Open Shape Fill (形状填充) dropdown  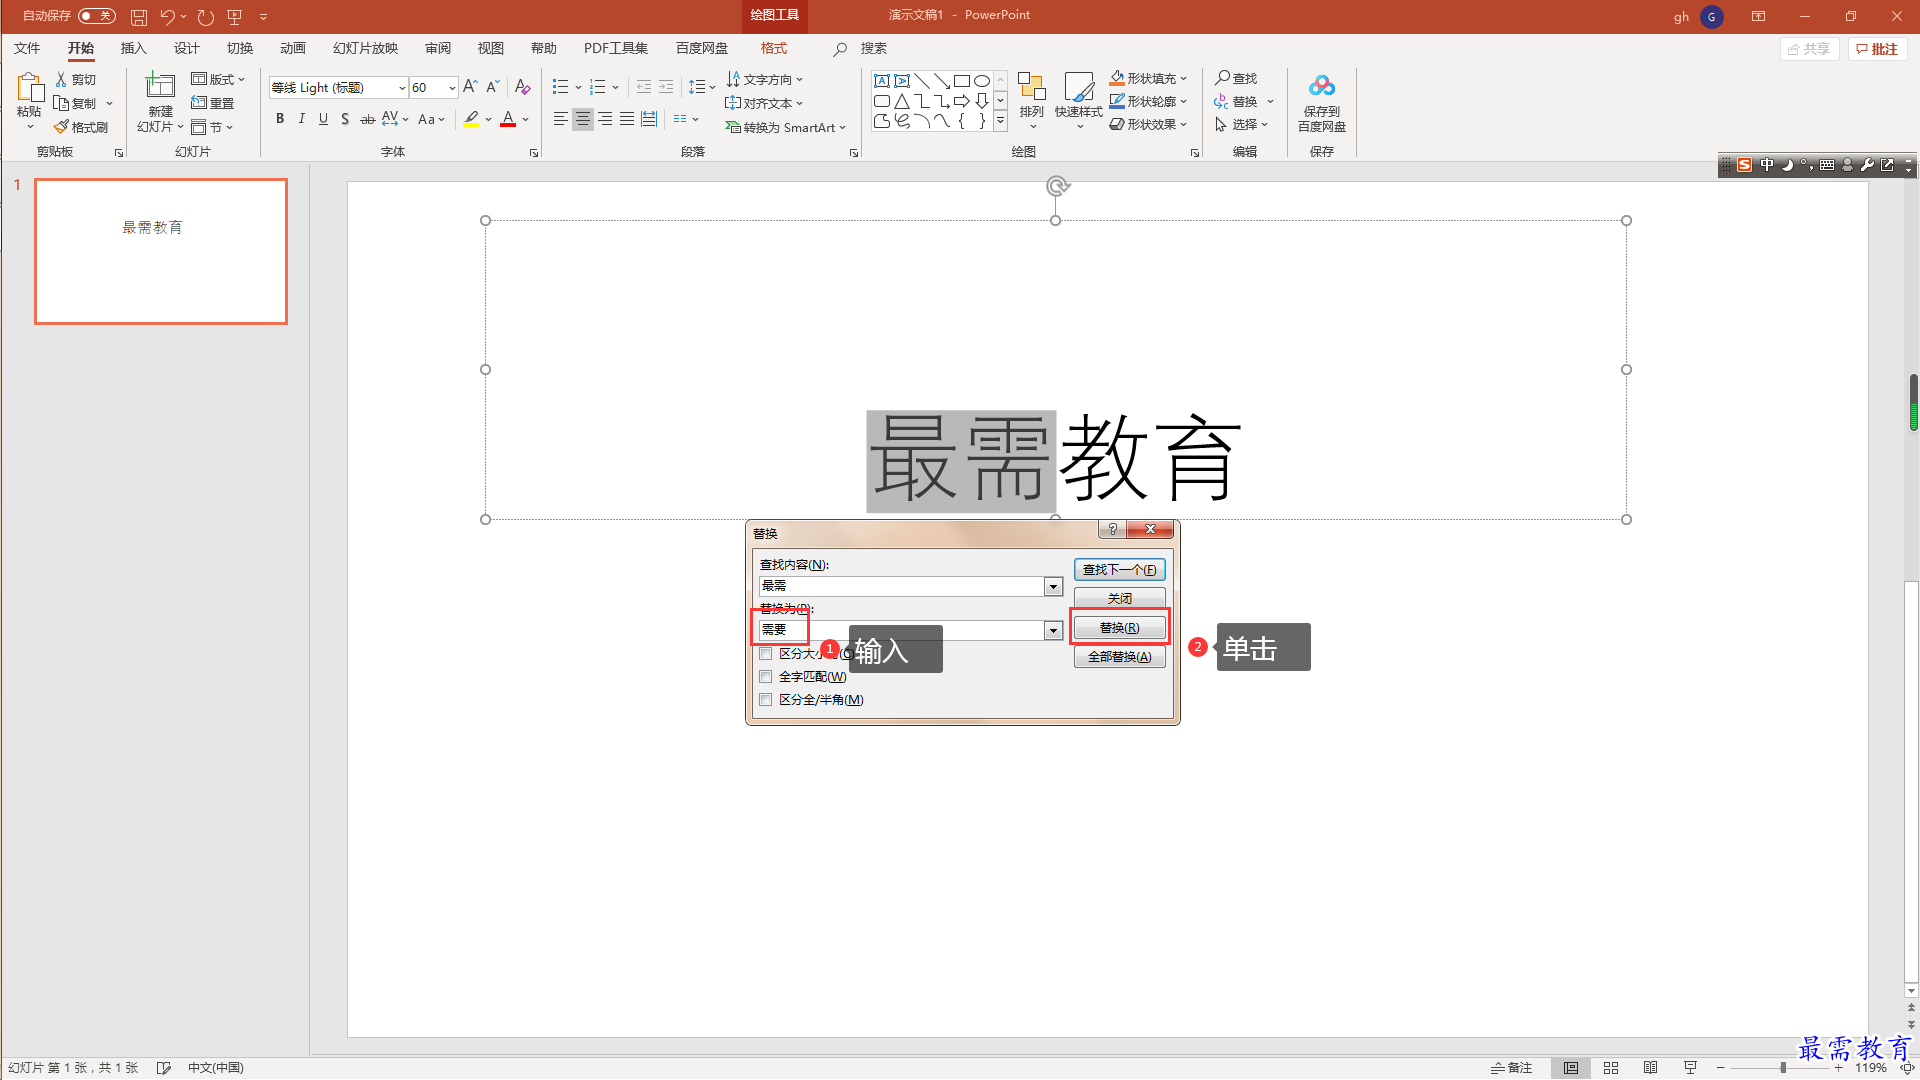[1148, 78]
